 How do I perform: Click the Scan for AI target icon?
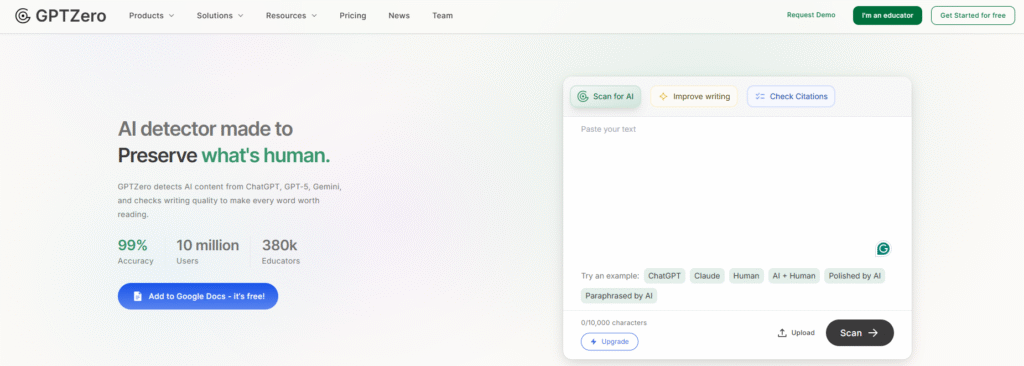point(583,97)
